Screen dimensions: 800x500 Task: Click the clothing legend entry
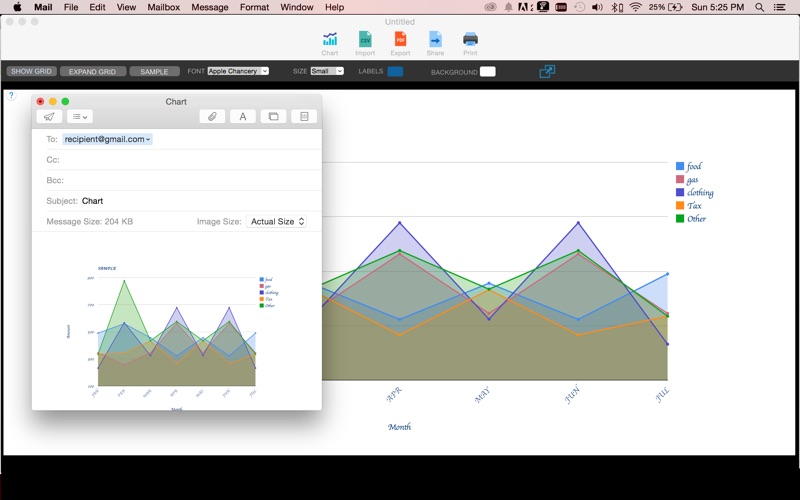point(695,192)
